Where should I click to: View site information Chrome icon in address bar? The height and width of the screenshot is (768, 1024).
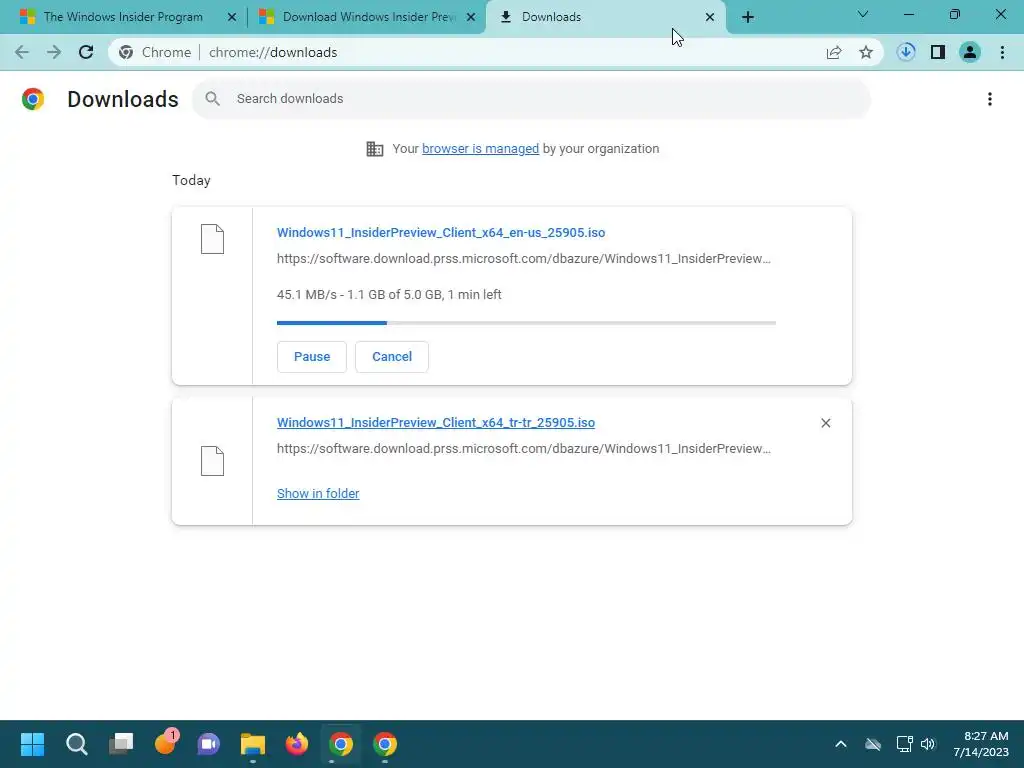[x=126, y=52]
